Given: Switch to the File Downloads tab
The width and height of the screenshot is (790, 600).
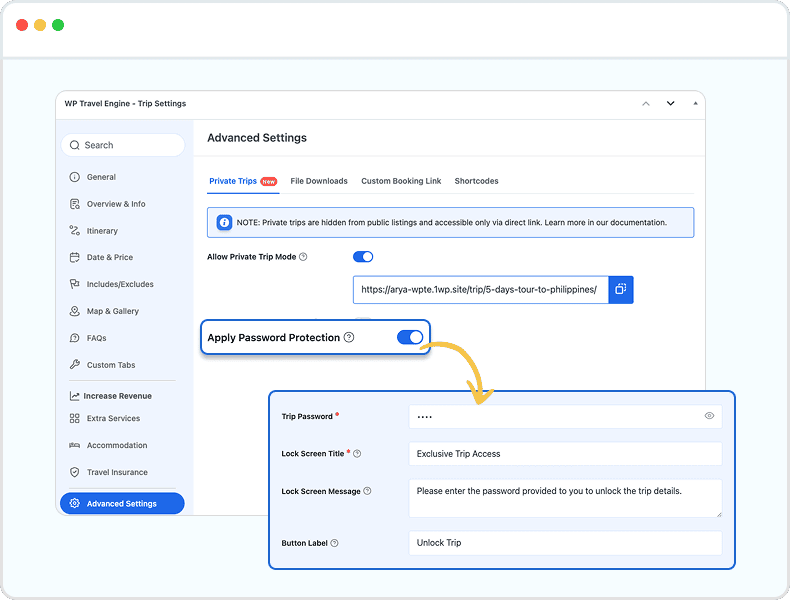Looking at the screenshot, I should tap(319, 181).
